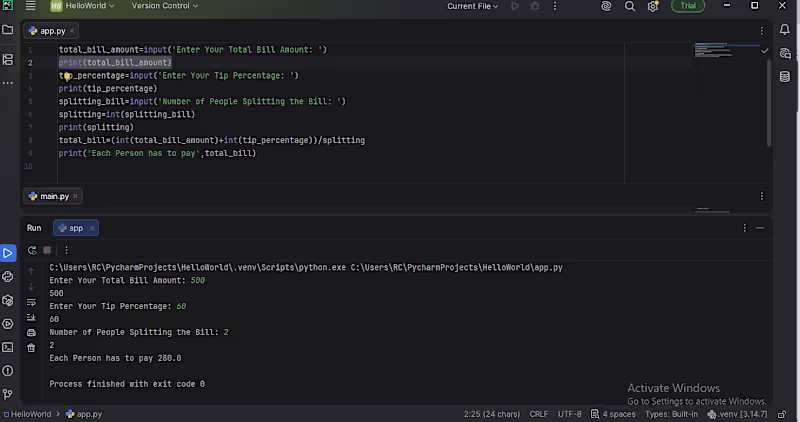Click the python.exe path in console

pyautogui.click(x=197, y=267)
